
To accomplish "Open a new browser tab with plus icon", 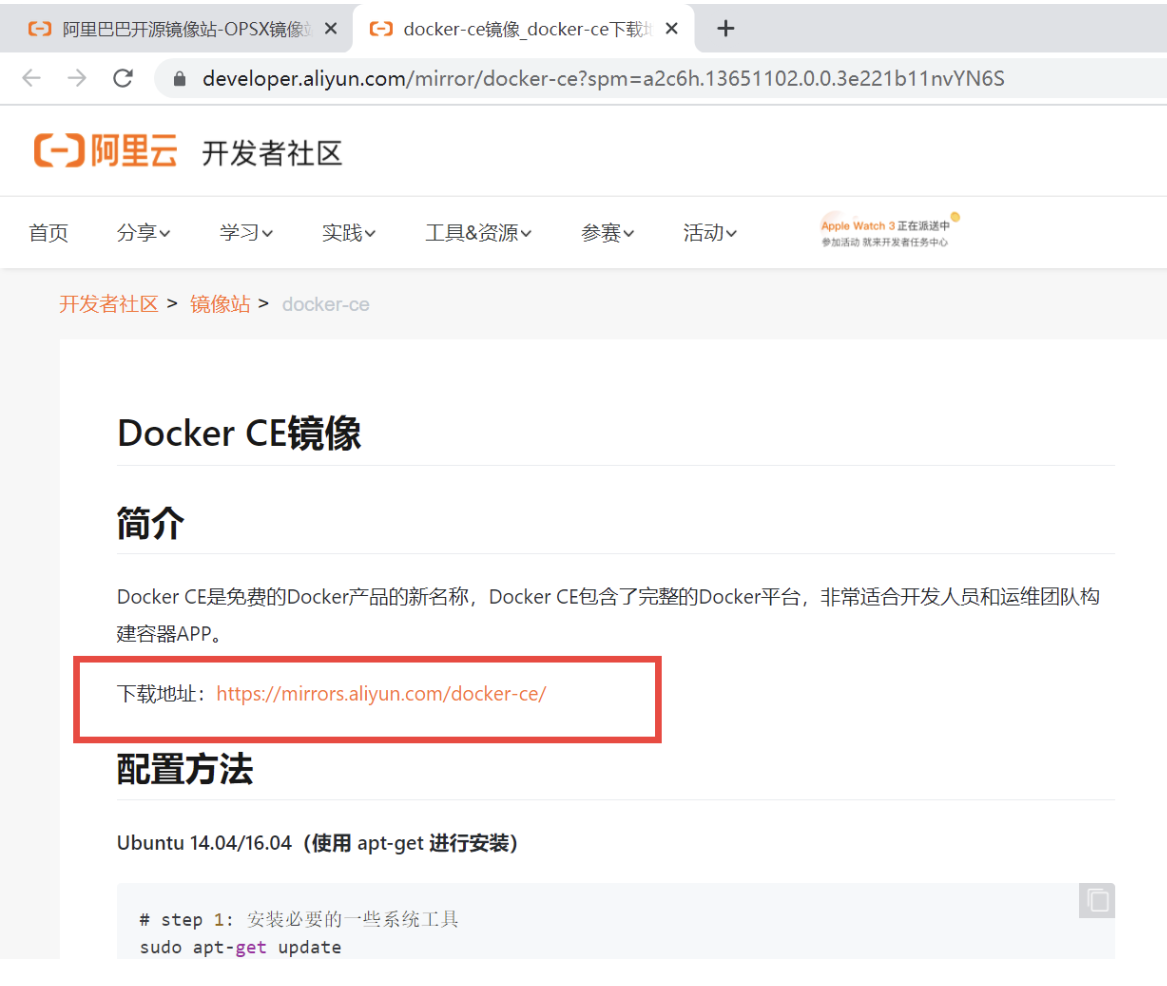I will pos(726,29).
